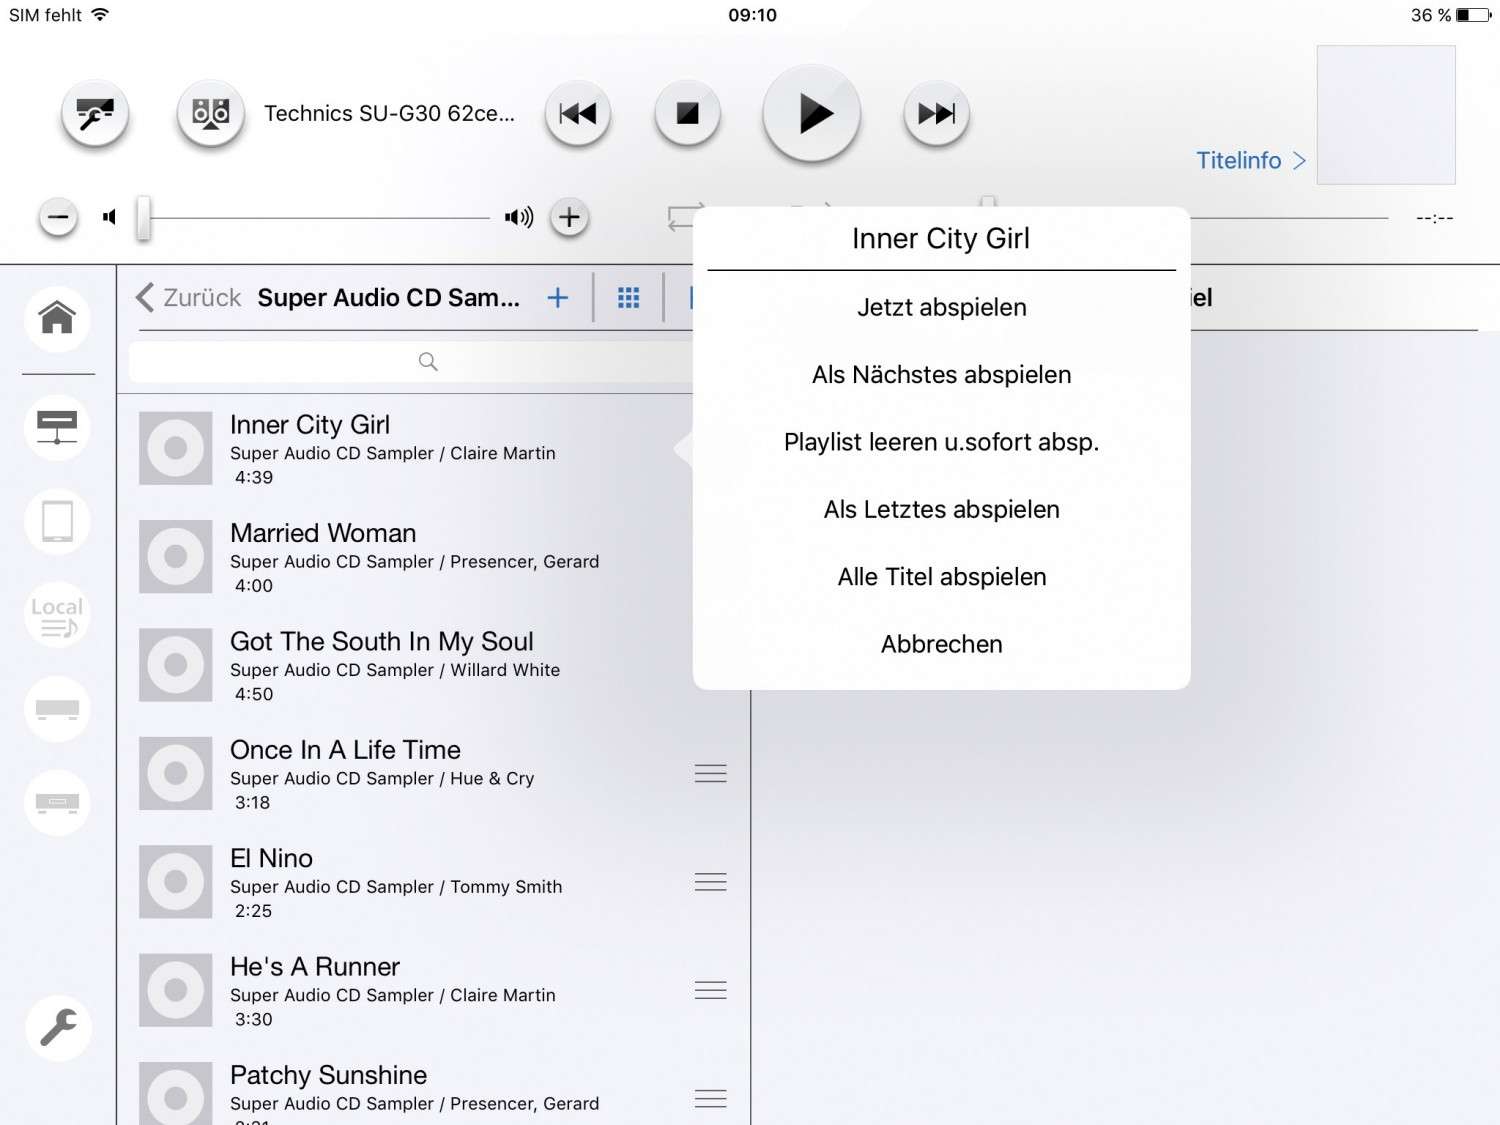Go to the Home sidebar icon

click(x=57, y=319)
